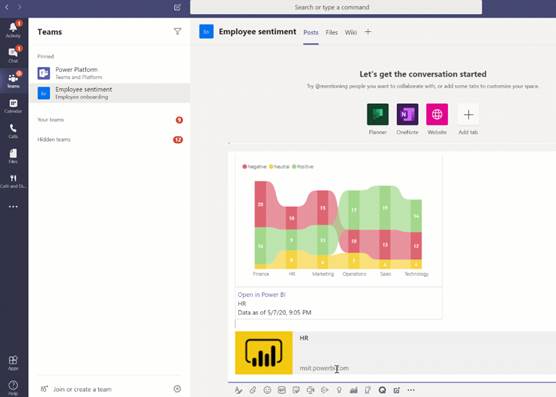This screenshot has height=397, width=556.
Task: Click the Open in Power BI link
Action: [x=261, y=295]
